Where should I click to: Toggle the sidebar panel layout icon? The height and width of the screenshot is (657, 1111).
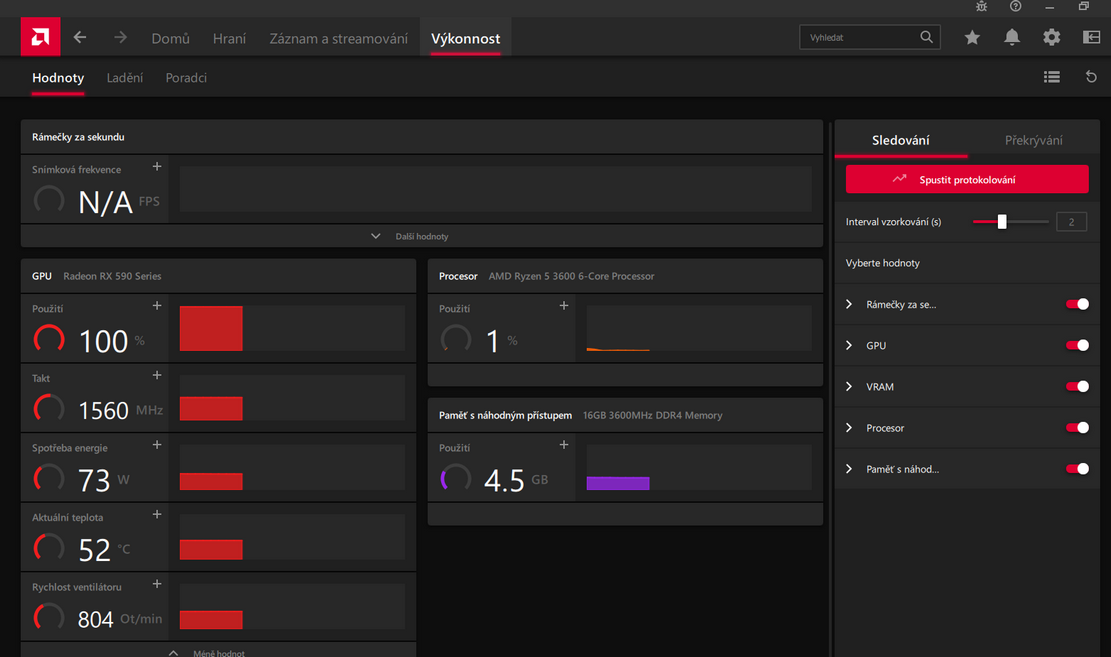point(1091,38)
